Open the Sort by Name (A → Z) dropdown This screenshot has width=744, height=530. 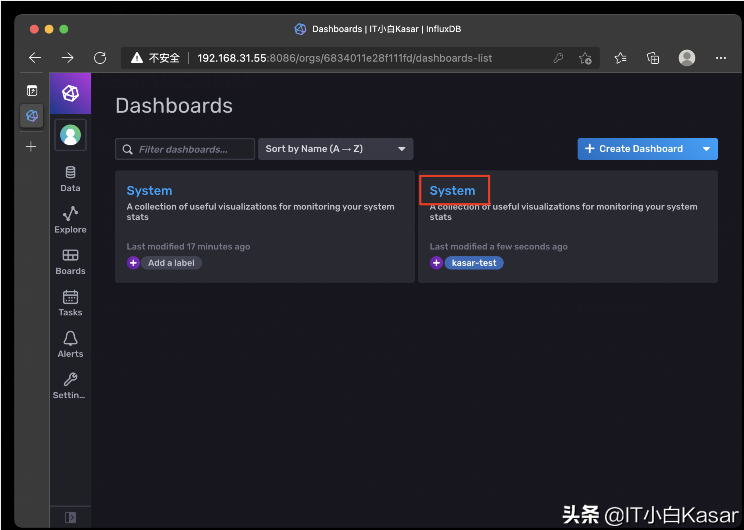coord(335,149)
